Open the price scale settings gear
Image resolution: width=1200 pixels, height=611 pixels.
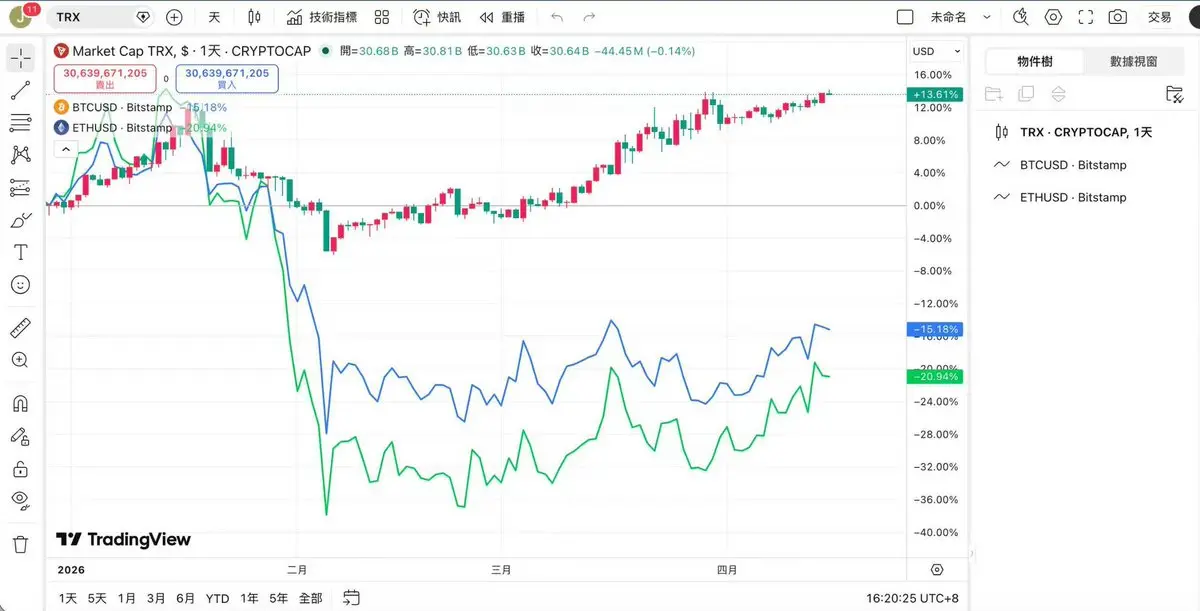coord(937,570)
